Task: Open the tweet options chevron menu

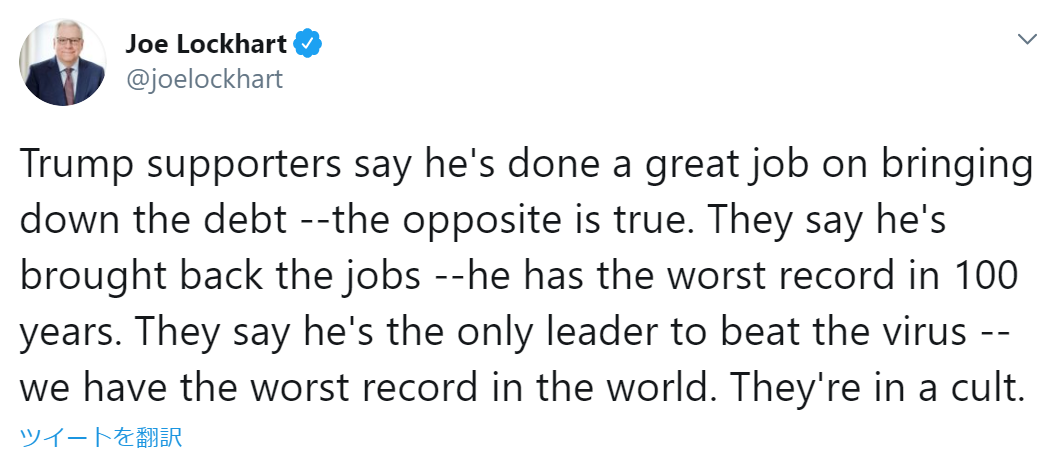Action: 1026,39
